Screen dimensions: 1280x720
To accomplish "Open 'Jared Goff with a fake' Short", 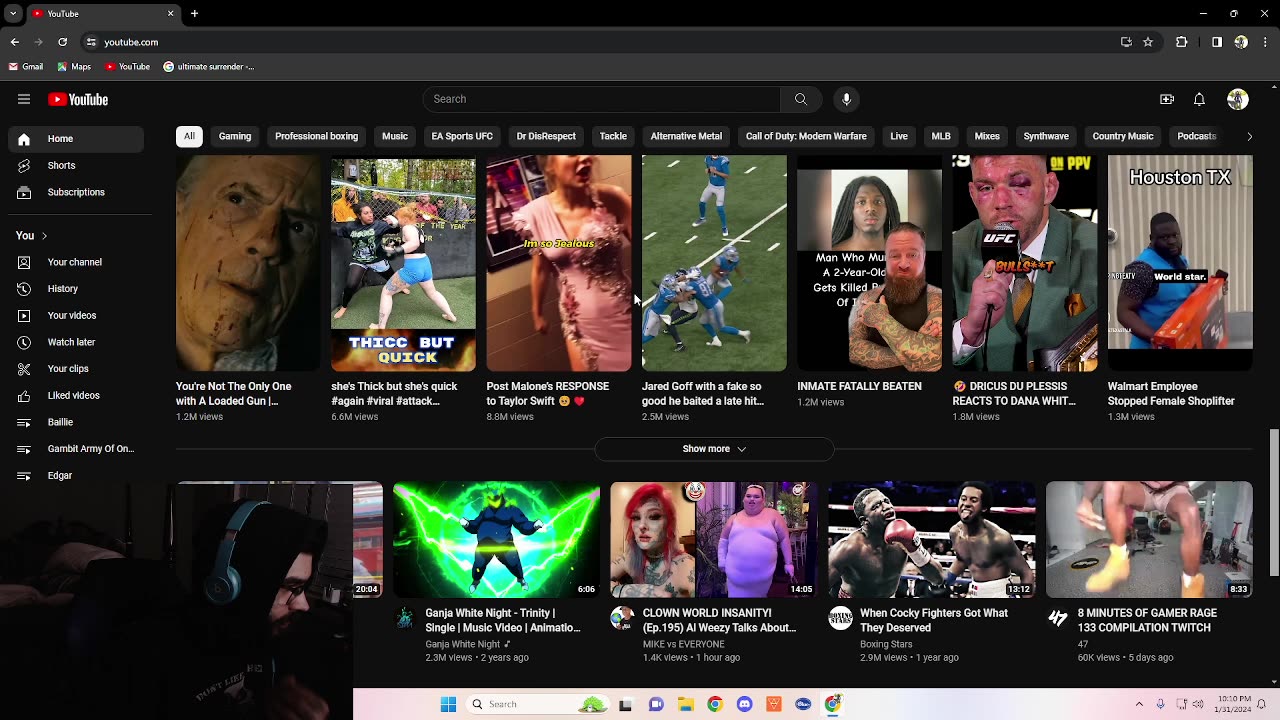I will click(x=714, y=263).
